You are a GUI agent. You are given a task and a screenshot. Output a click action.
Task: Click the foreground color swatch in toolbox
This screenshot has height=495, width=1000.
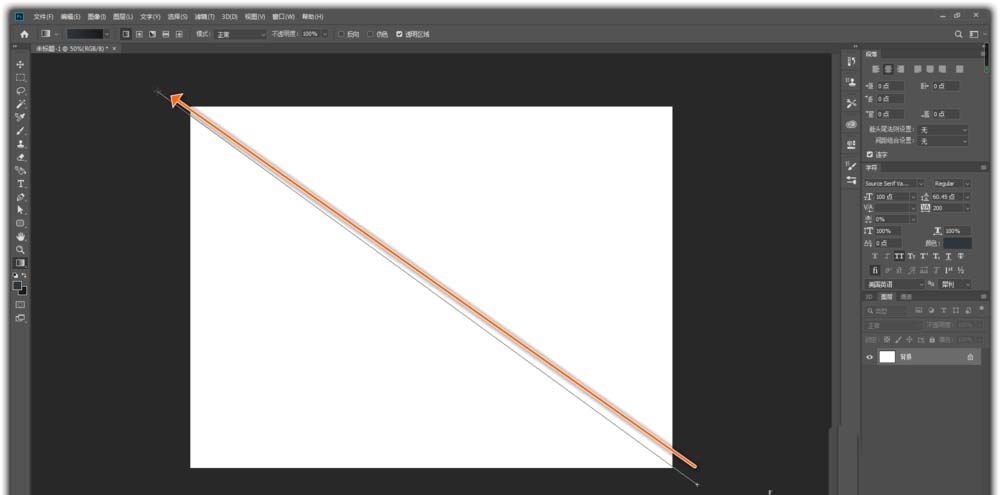point(18,286)
